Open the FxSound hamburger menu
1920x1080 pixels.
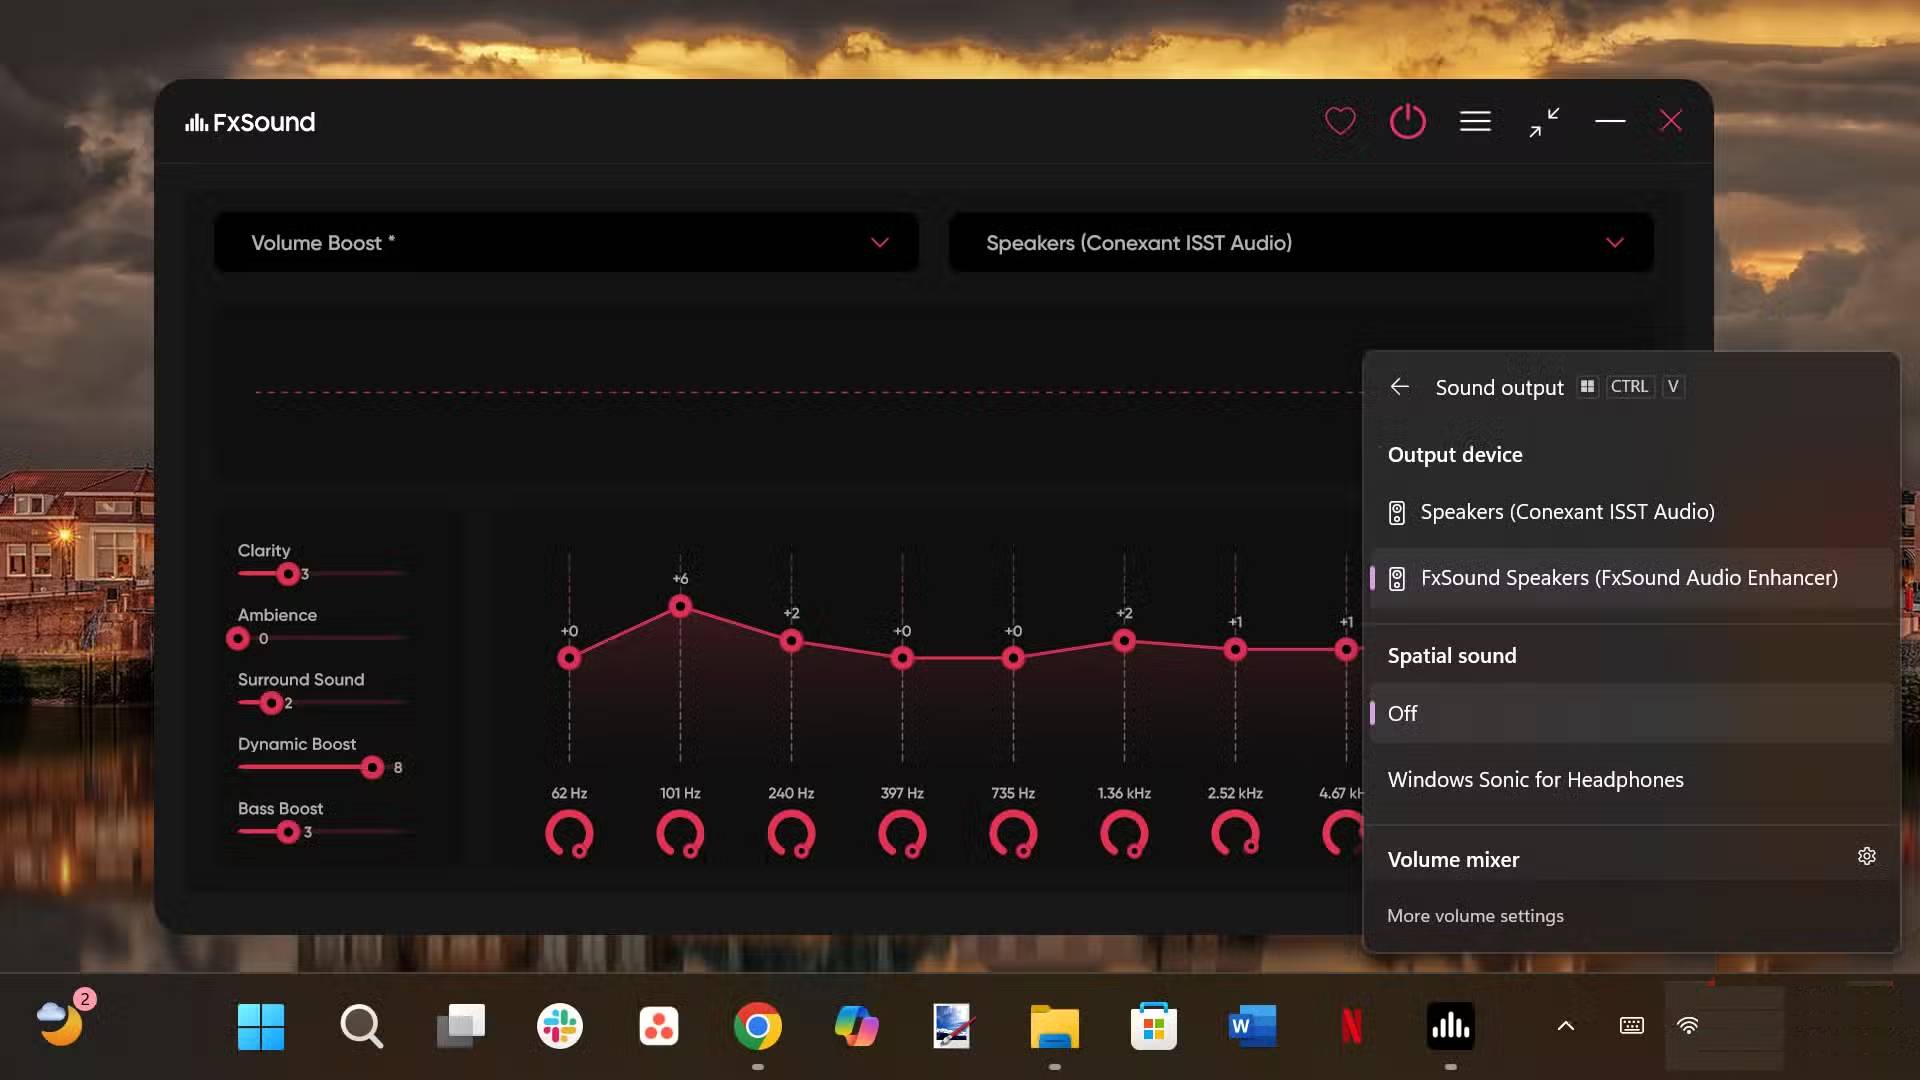tap(1475, 122)
